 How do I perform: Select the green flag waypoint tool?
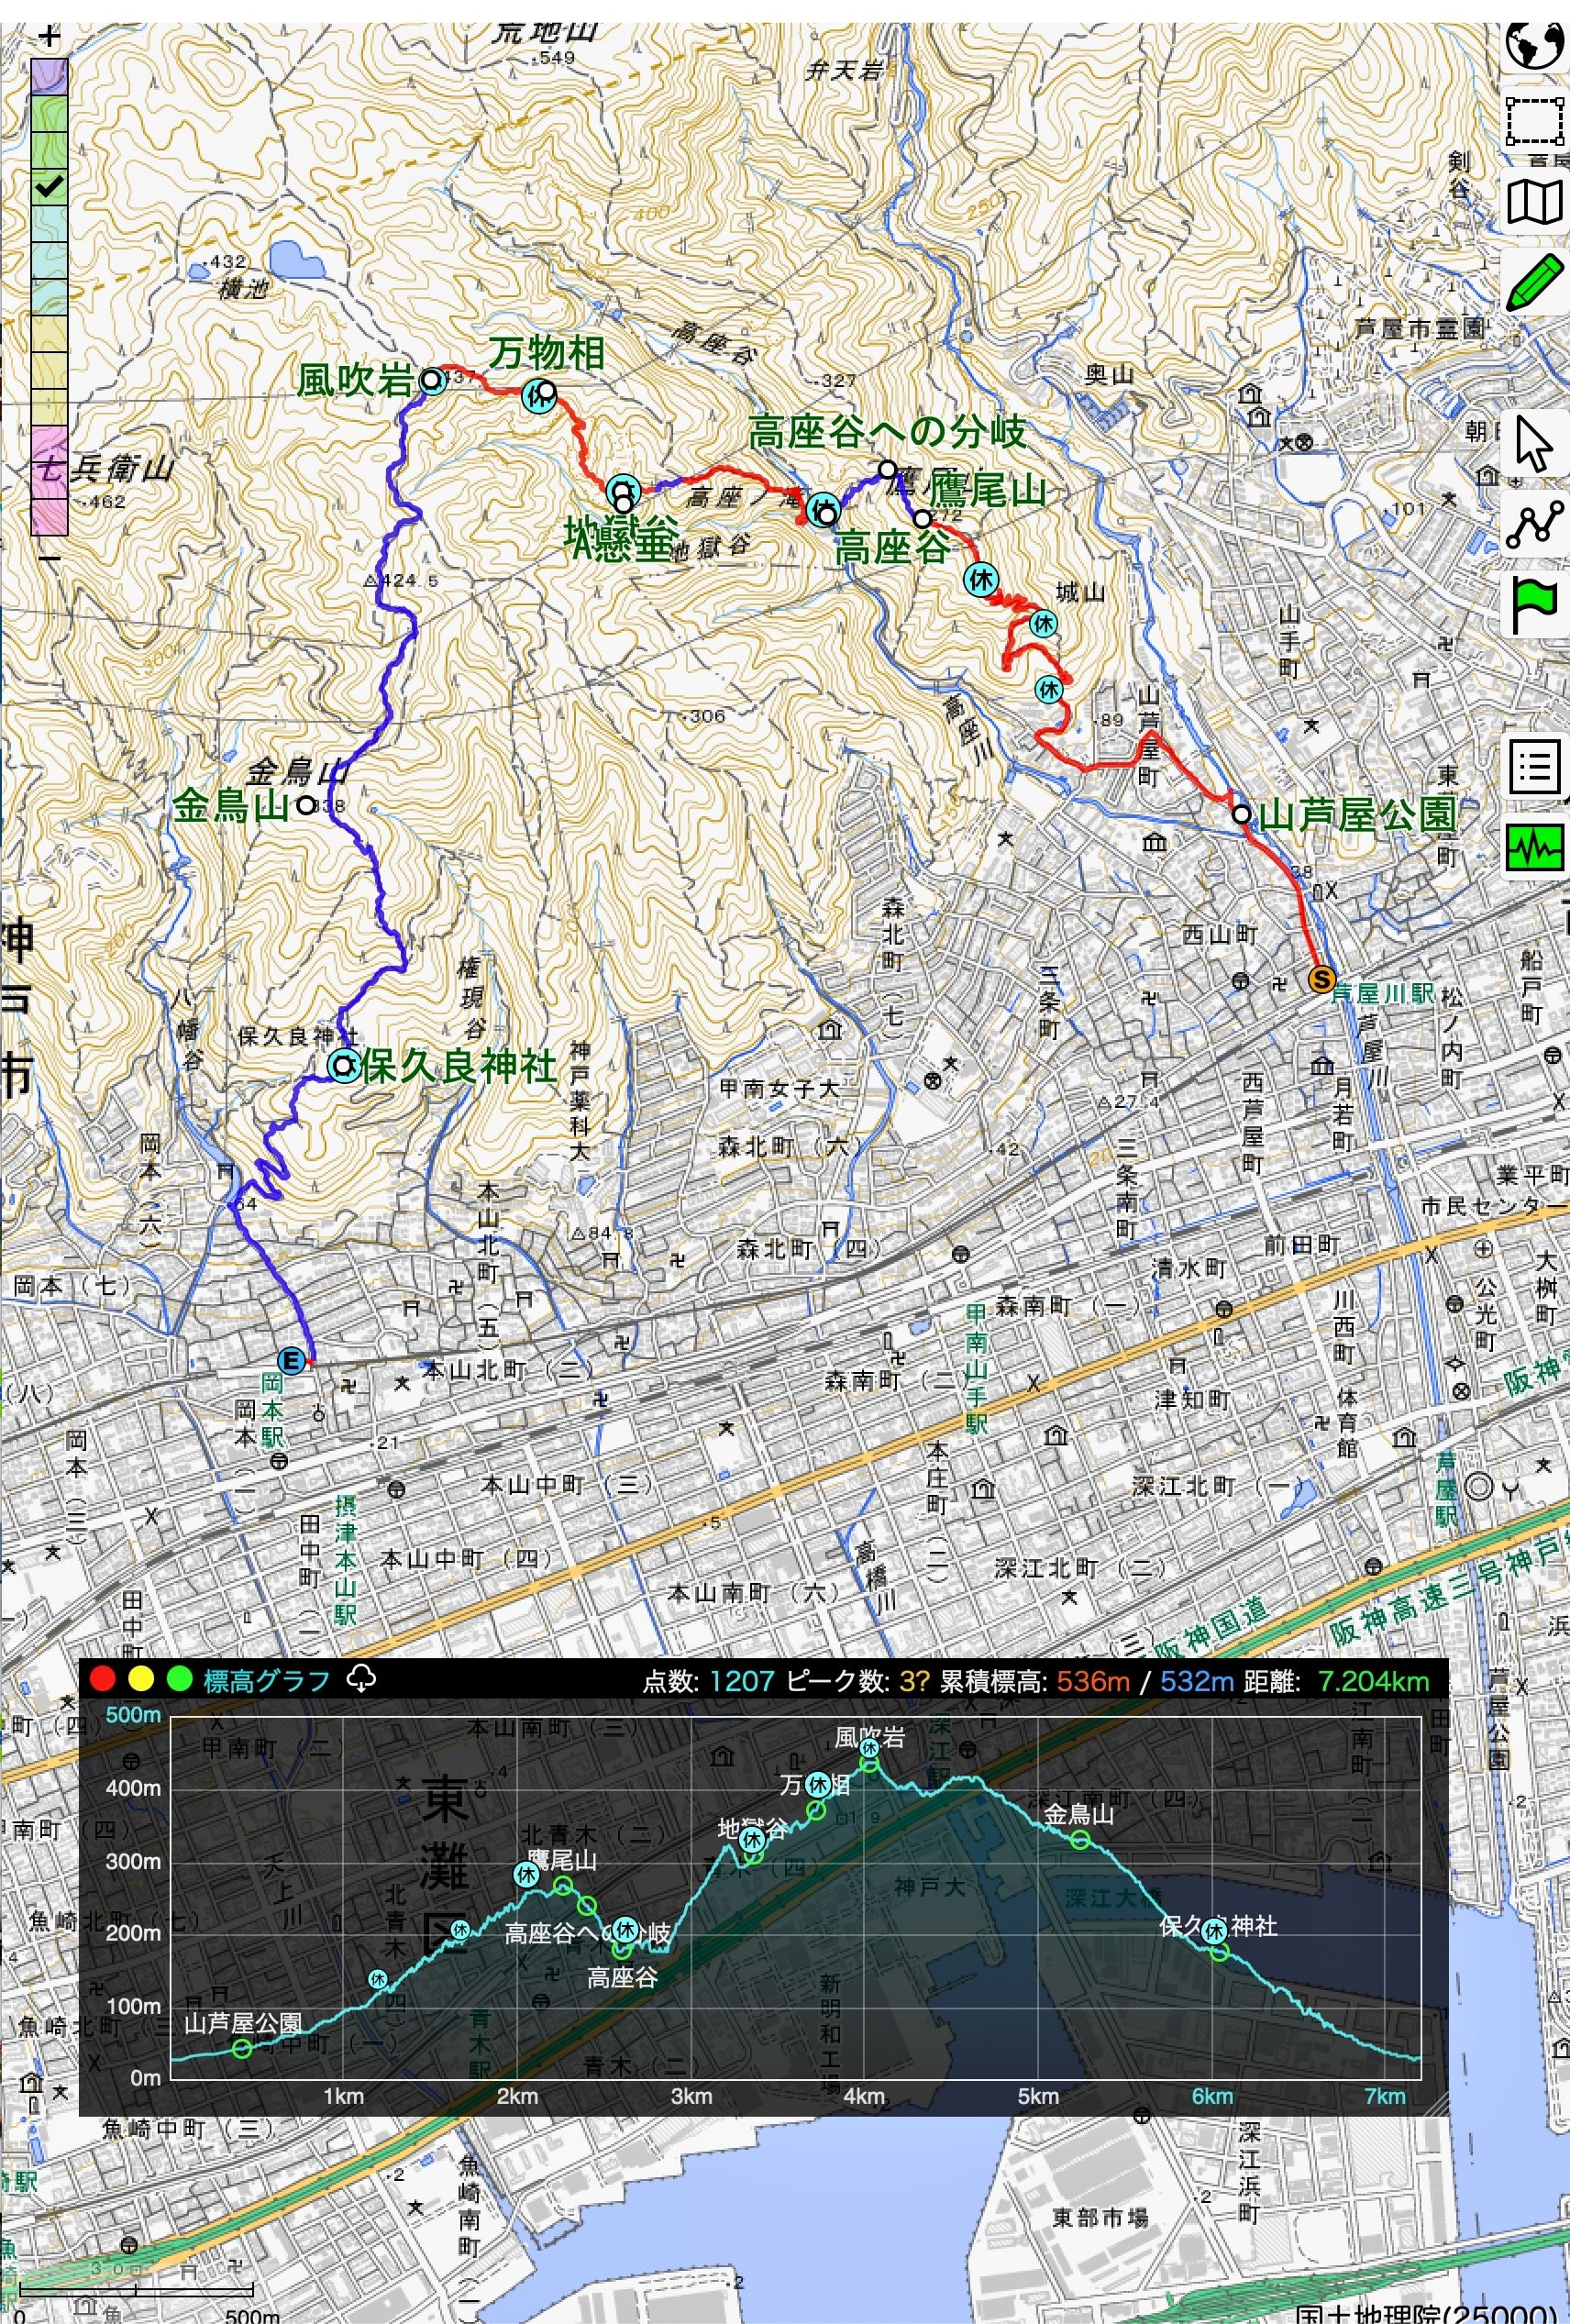pyautogui.click(x=1535, y=604)
